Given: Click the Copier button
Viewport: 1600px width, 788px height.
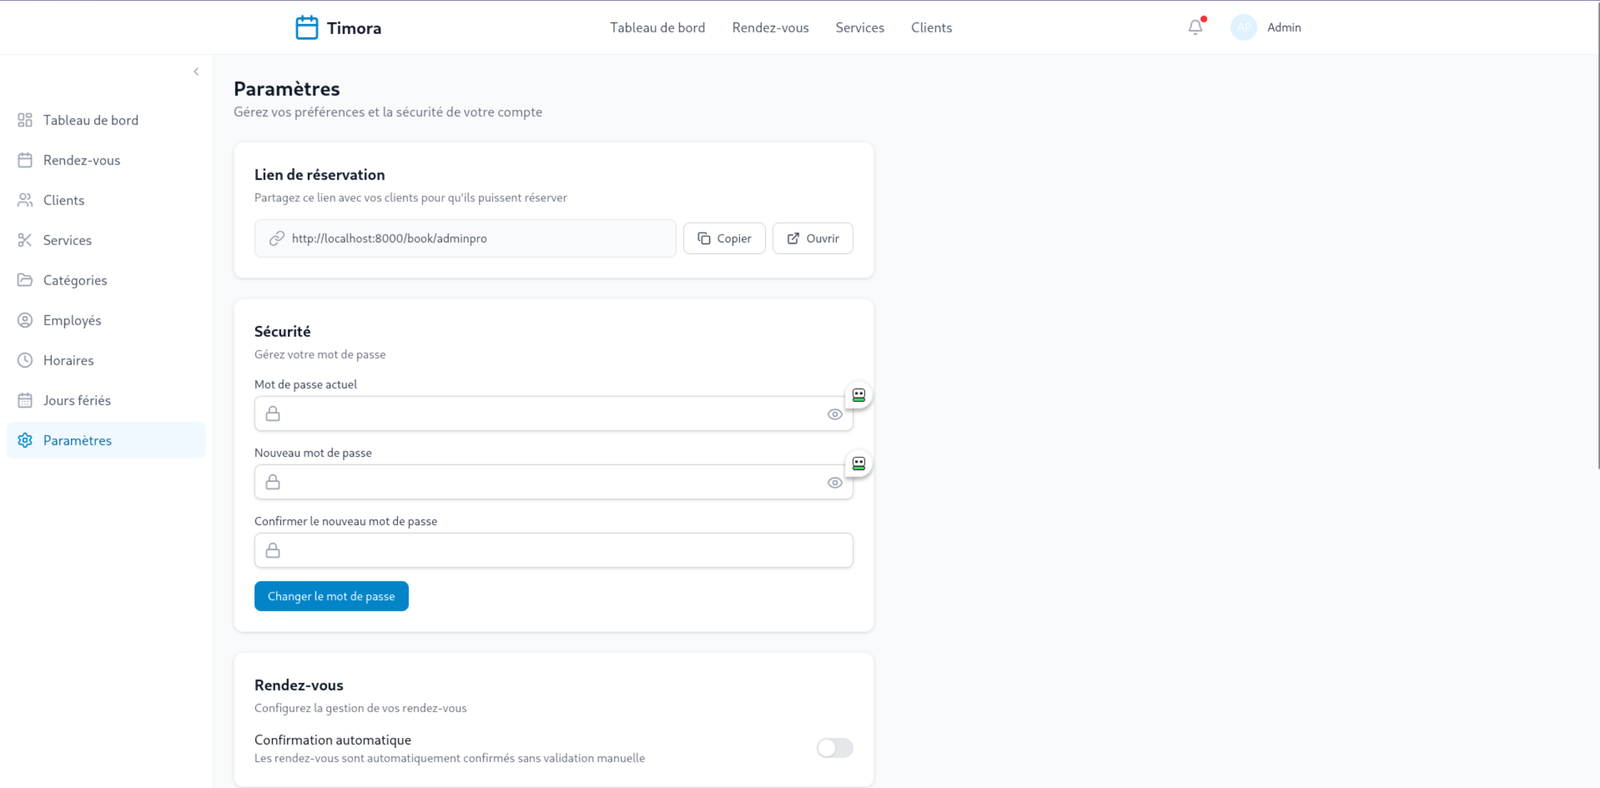Looking at the screenshot, I should pyautogui.click(x=724, y=238).
